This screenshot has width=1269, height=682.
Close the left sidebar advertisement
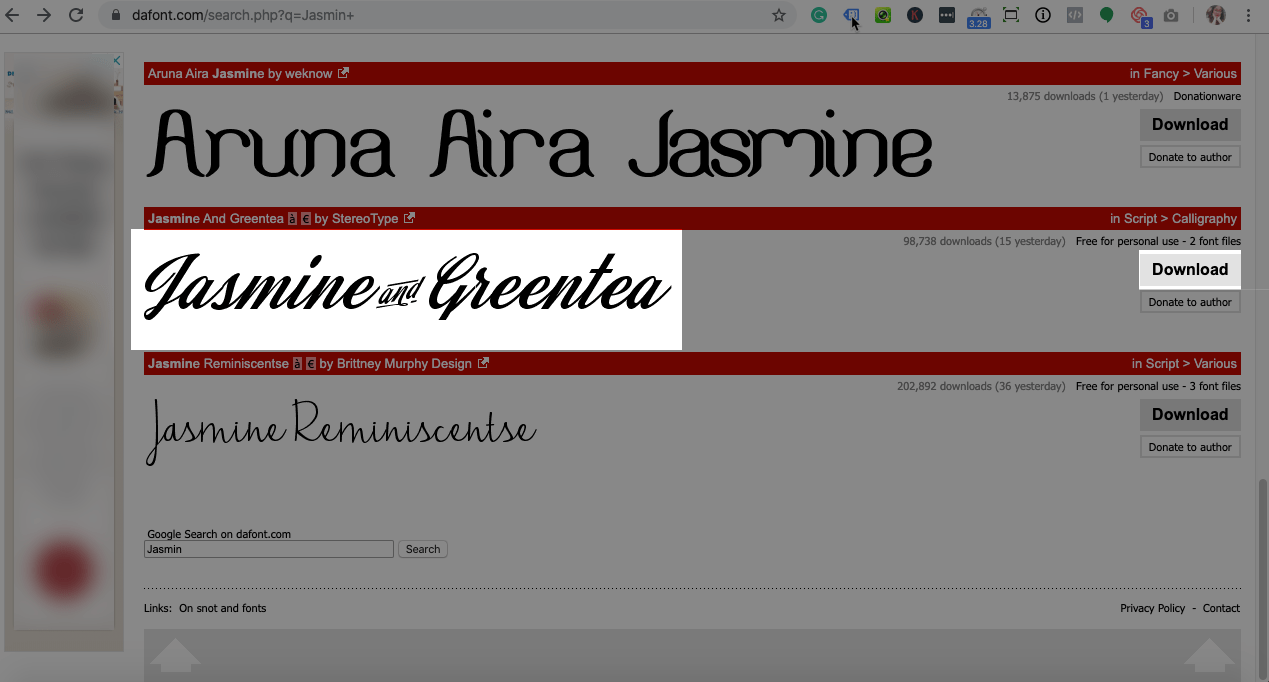[x=117, y=61]
